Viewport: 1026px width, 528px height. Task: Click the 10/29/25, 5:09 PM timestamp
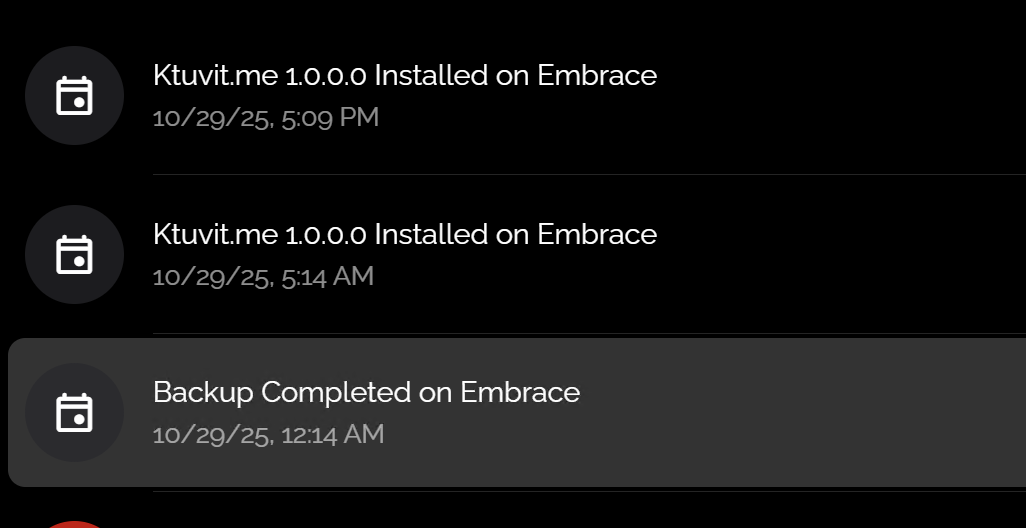(266, 118)
